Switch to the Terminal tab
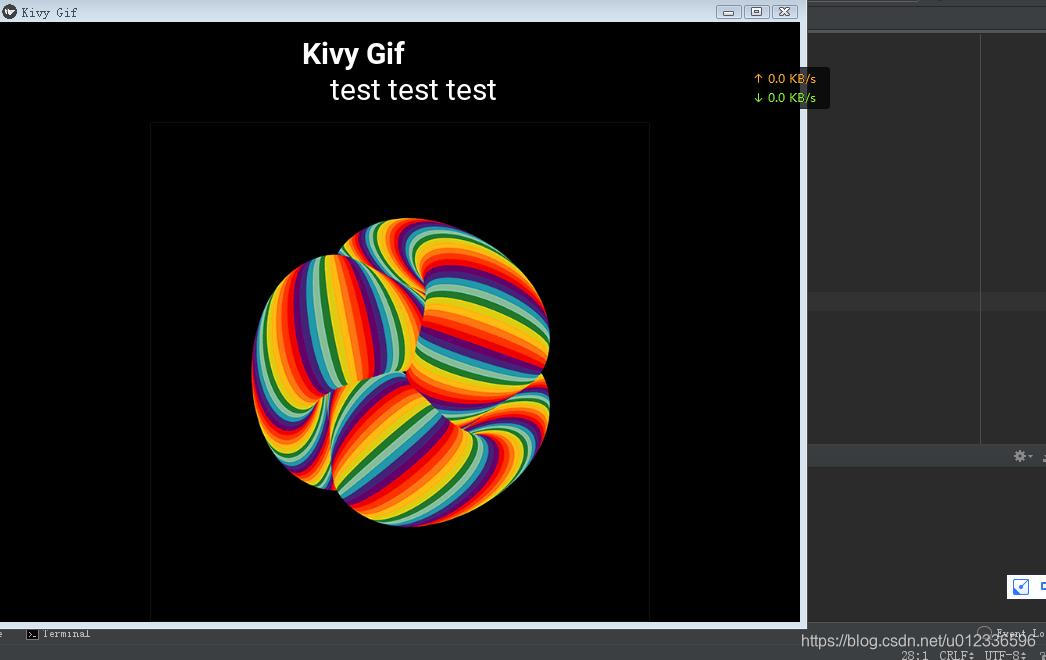The image size is (1046, 660). [60, 633]
